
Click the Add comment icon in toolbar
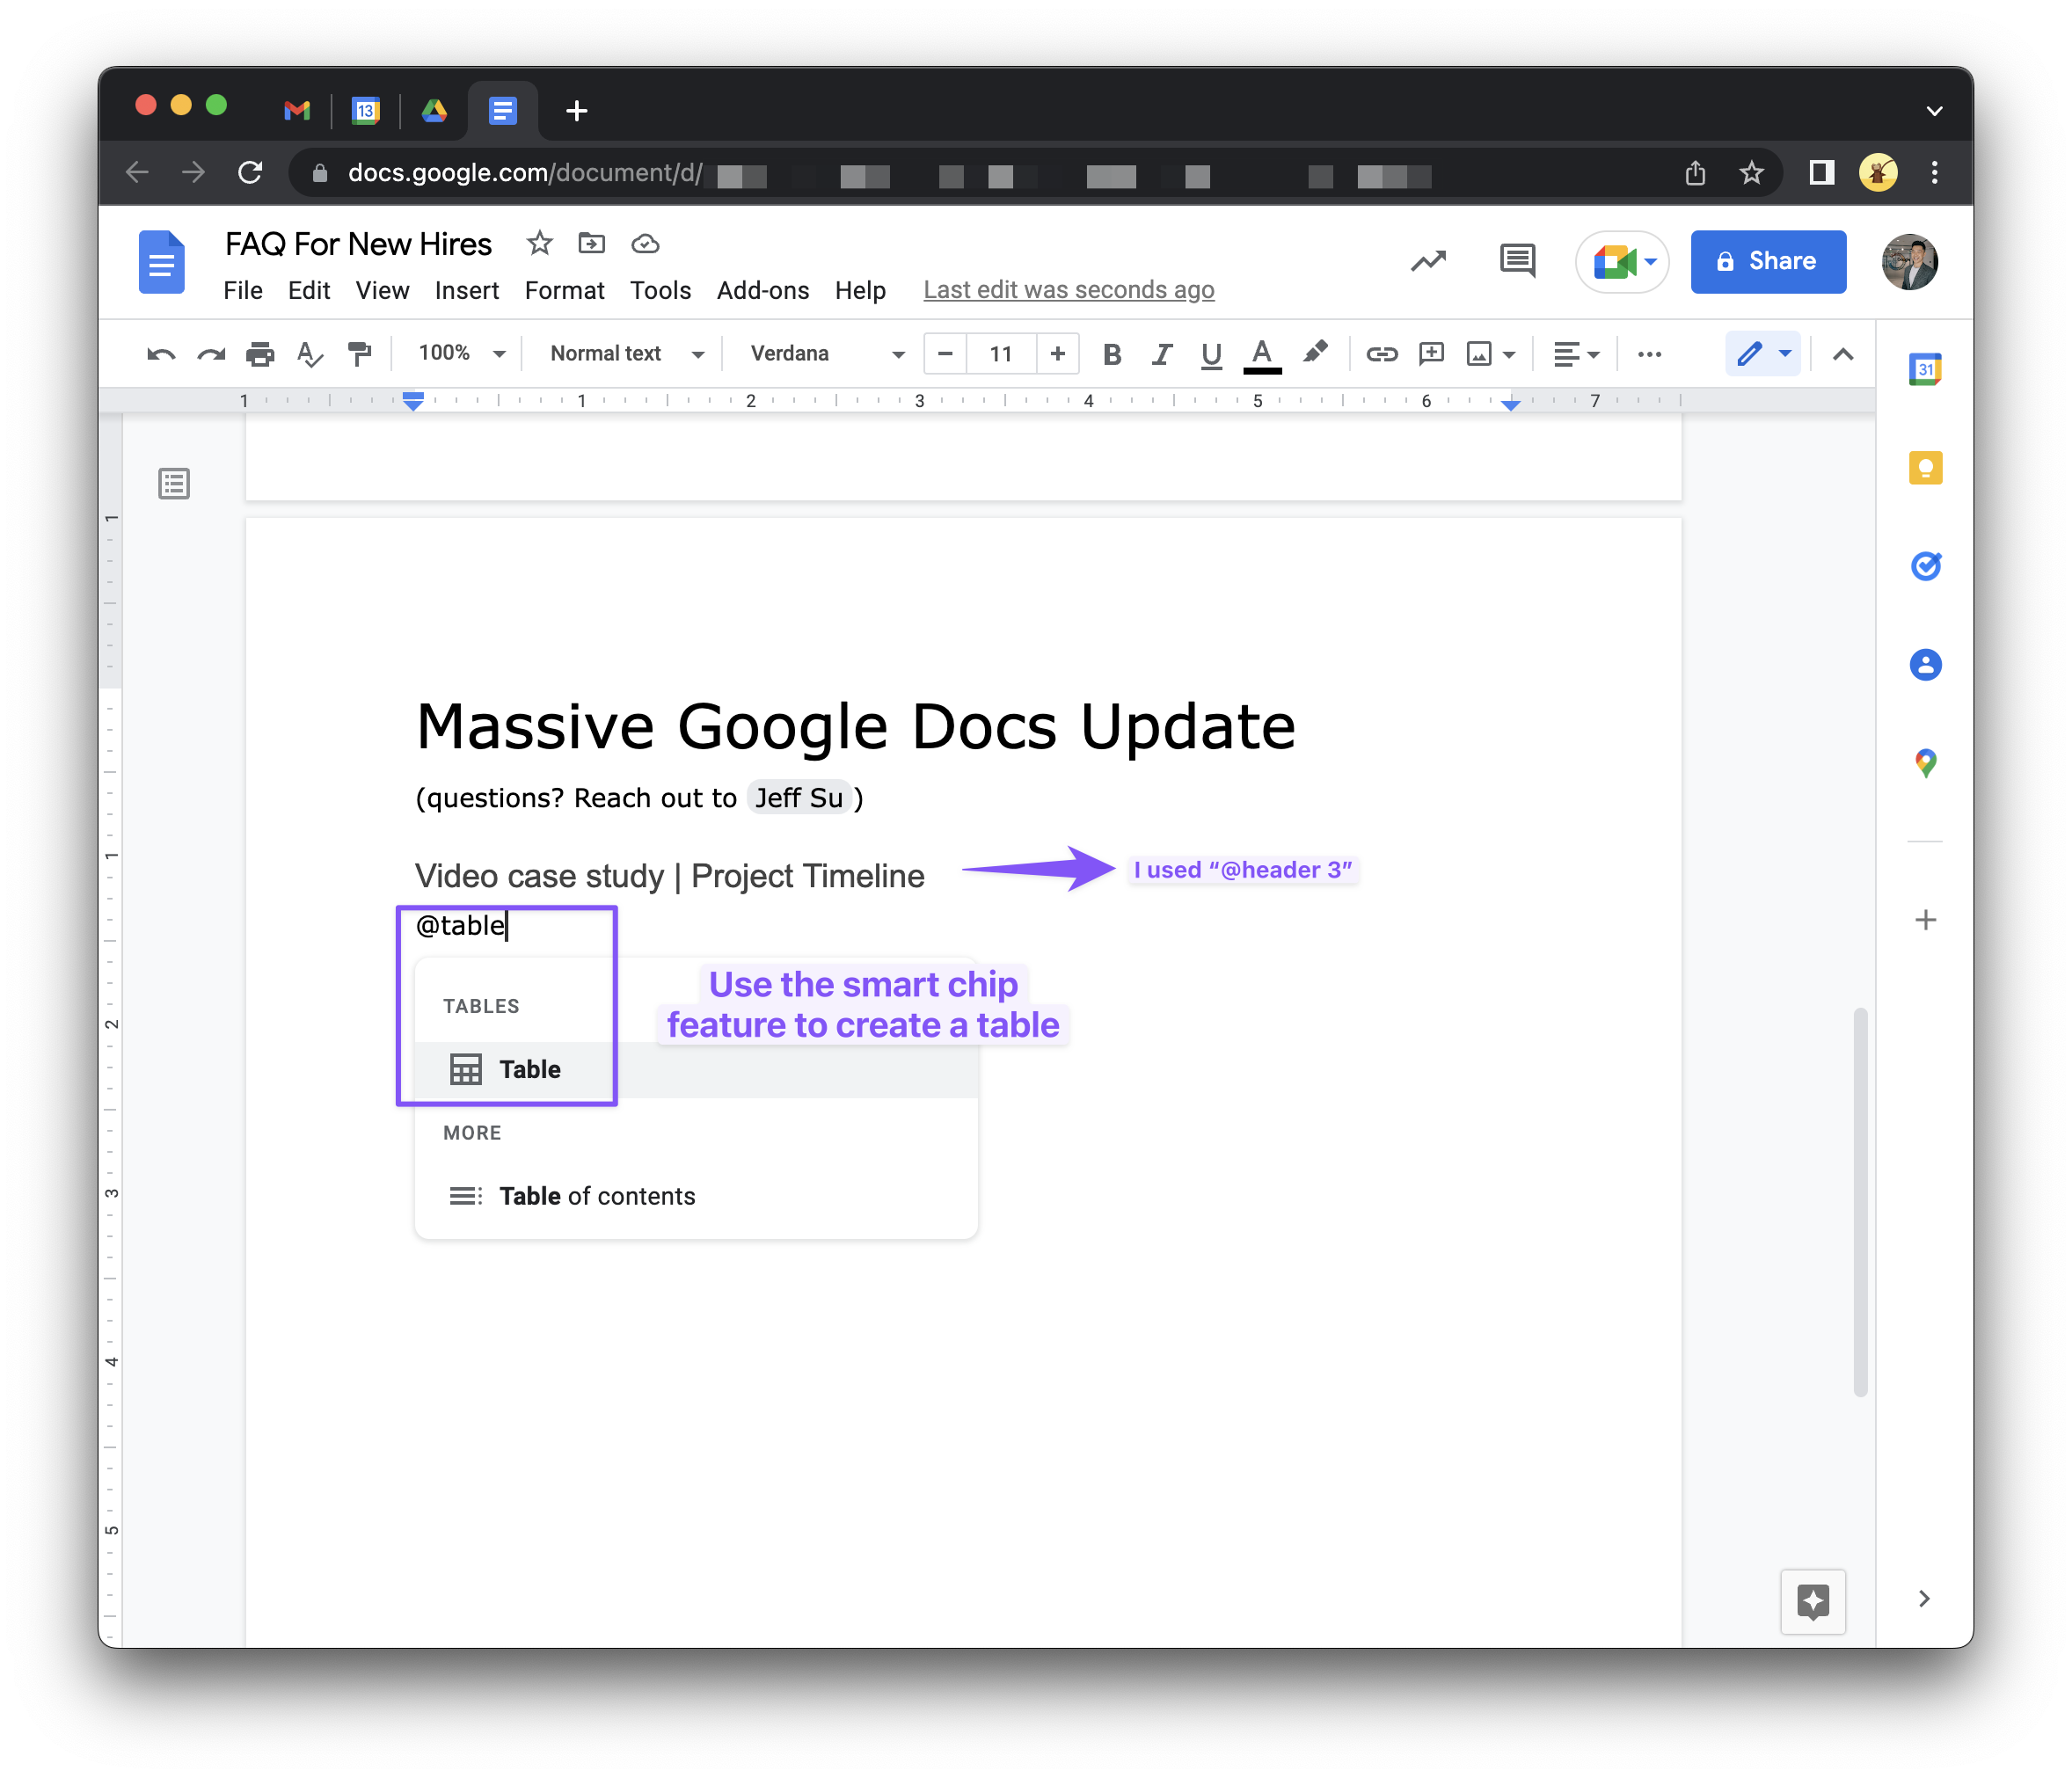tap(1431, 354)
